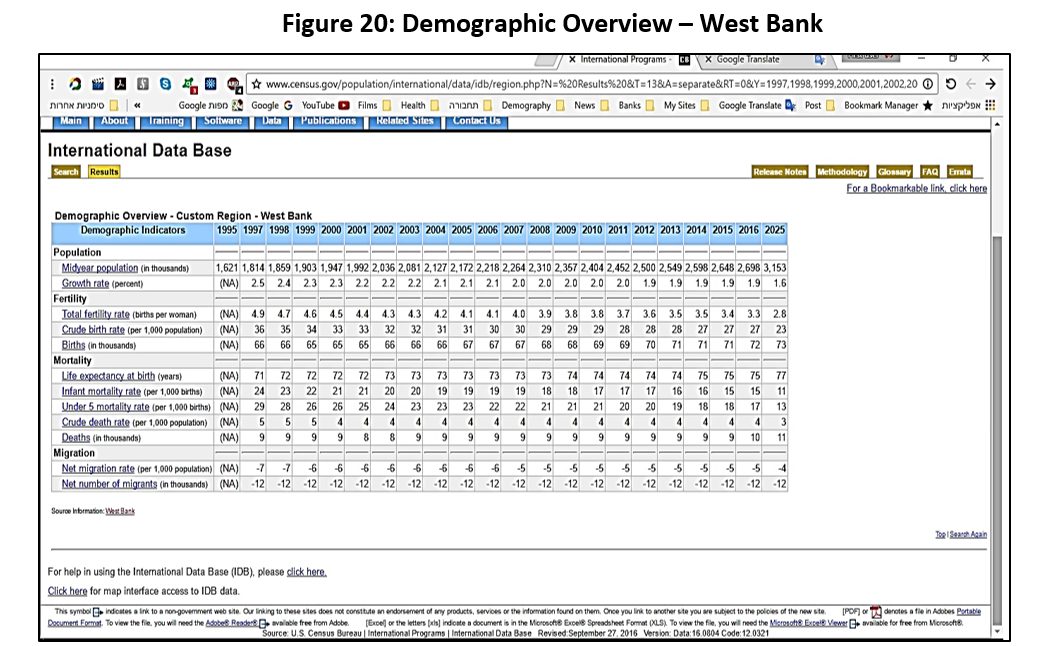Click the address bar URL field
This screenshot has width=1054, height=646.
(x=592, y=84)
